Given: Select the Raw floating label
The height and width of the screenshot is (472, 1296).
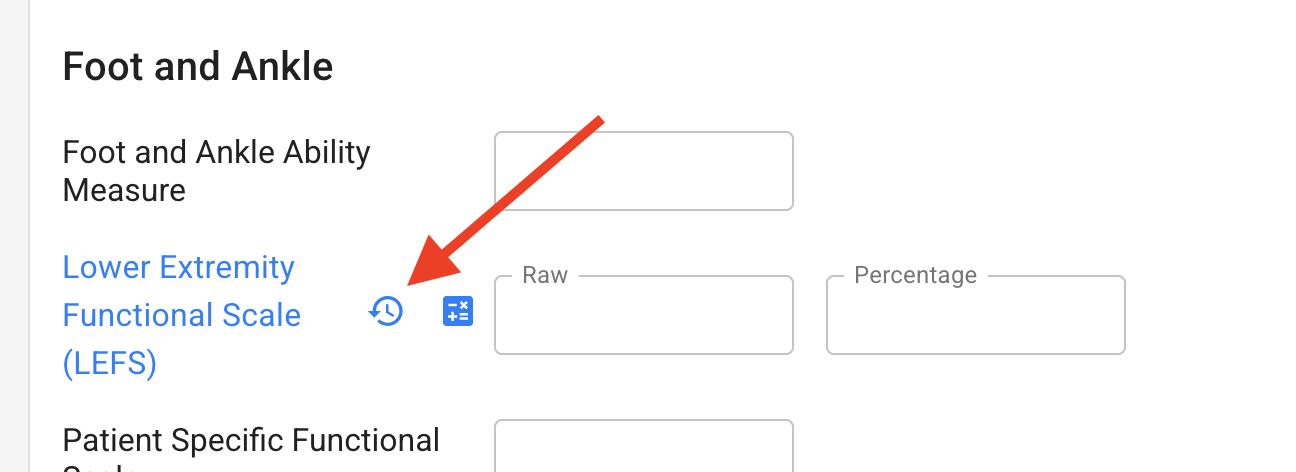Looking at the screenshot, I should coord(545,275).
